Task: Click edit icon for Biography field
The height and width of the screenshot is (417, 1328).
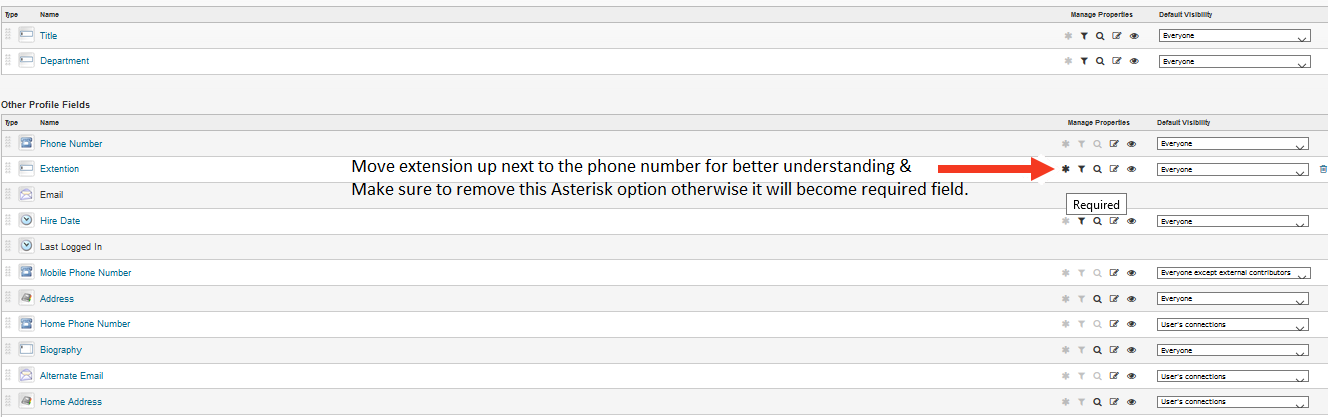Action: pyautogui.click(x=1115, y=351)
